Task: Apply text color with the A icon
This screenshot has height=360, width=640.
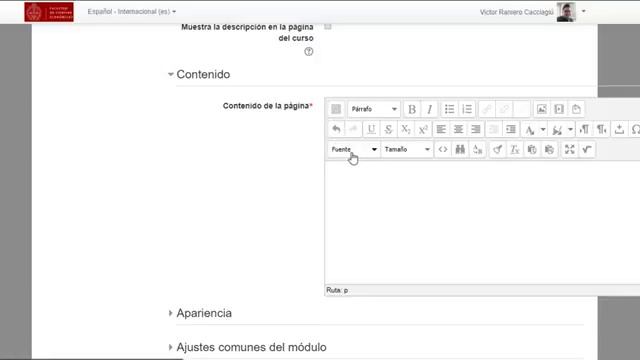Action: point(530,129)
